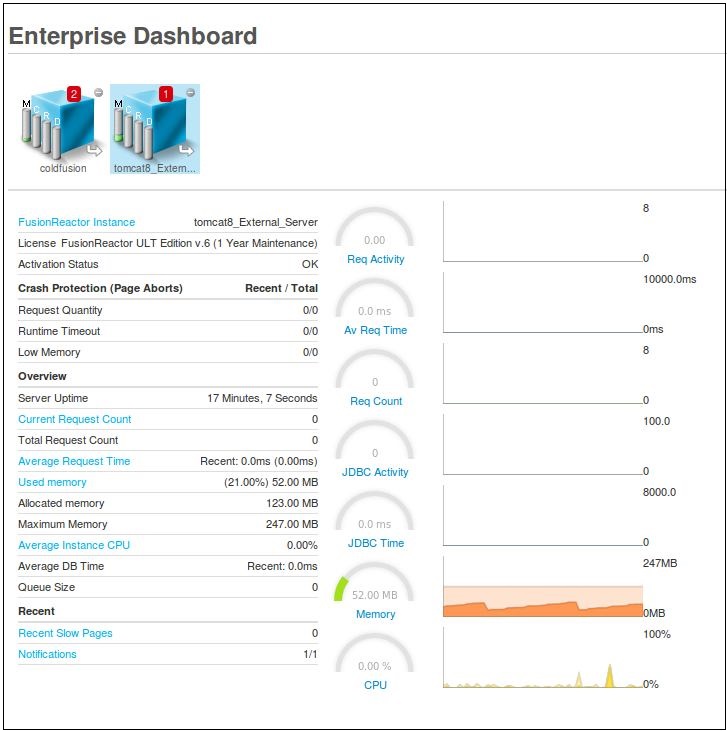Click the 'OK' activation status value
Screen dimensions: 727x731
(310, 264)
